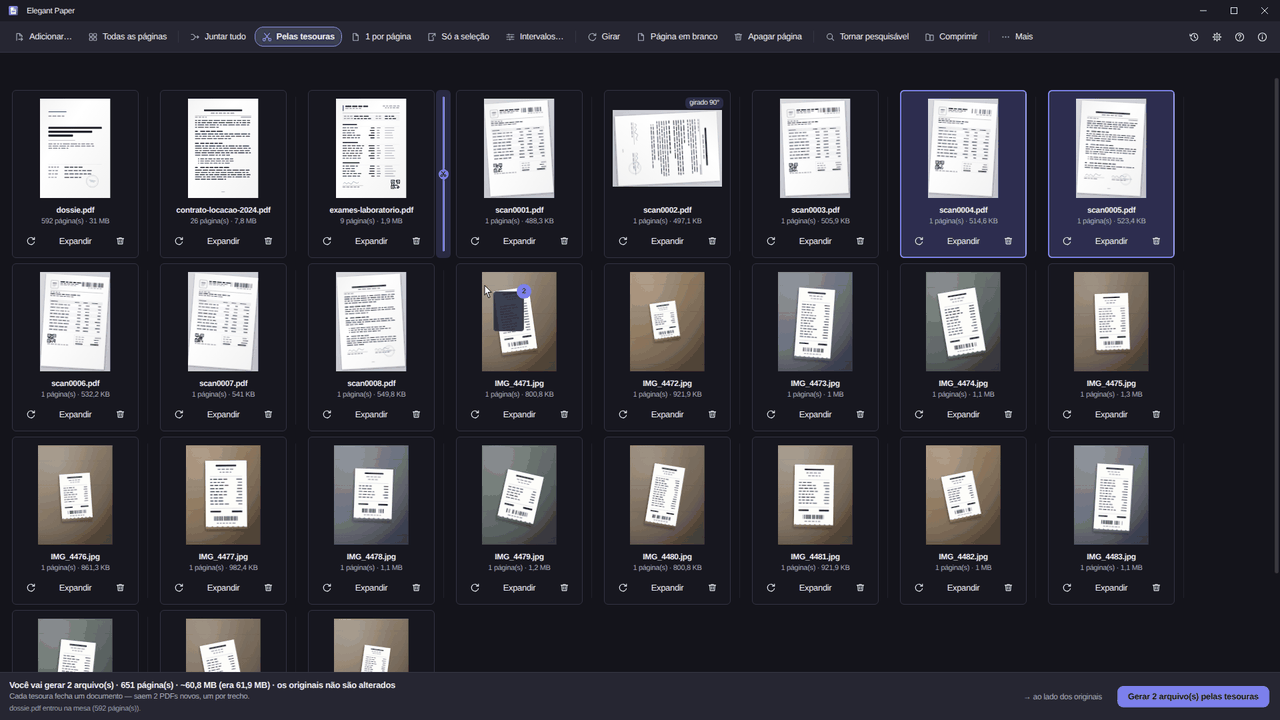This screenshot has width=1280, height=720.
Task: Choose 1 por página mode
Action: coord(381,37)
